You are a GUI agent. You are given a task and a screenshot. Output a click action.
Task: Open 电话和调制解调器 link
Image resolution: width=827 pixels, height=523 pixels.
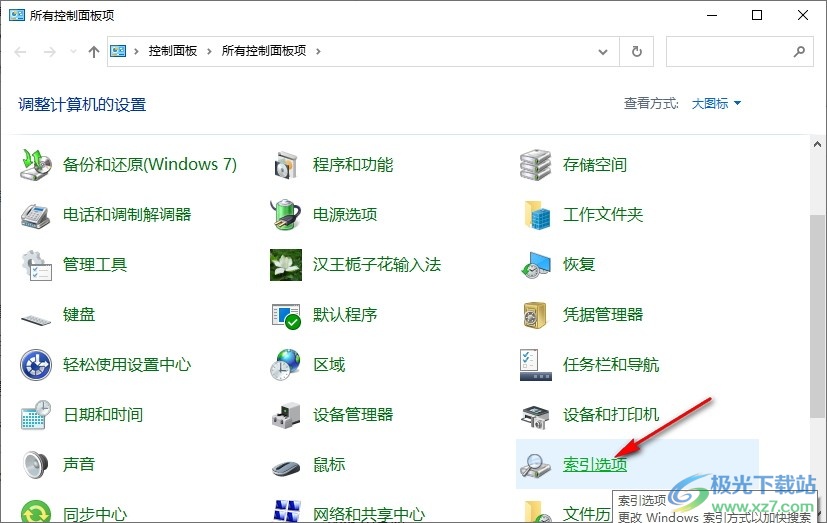(x=127, y=215)
